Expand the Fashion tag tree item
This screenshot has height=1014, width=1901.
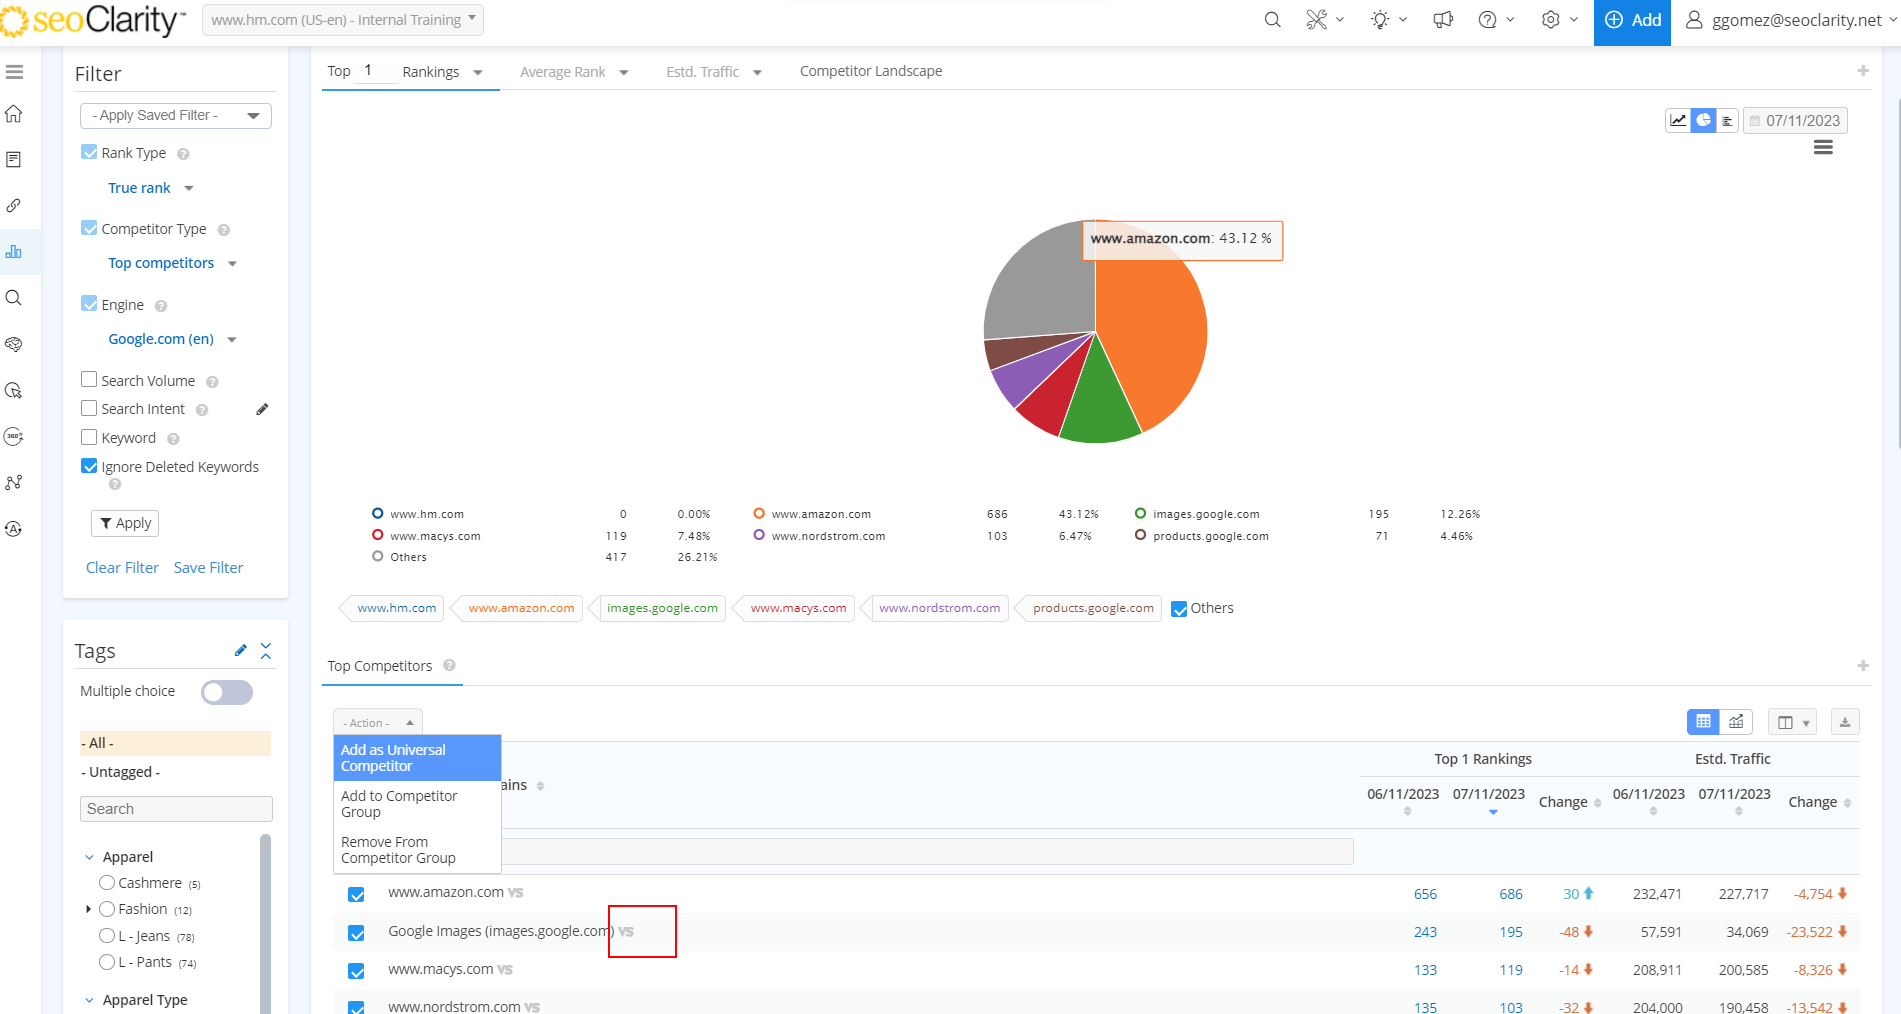(89, 909)
